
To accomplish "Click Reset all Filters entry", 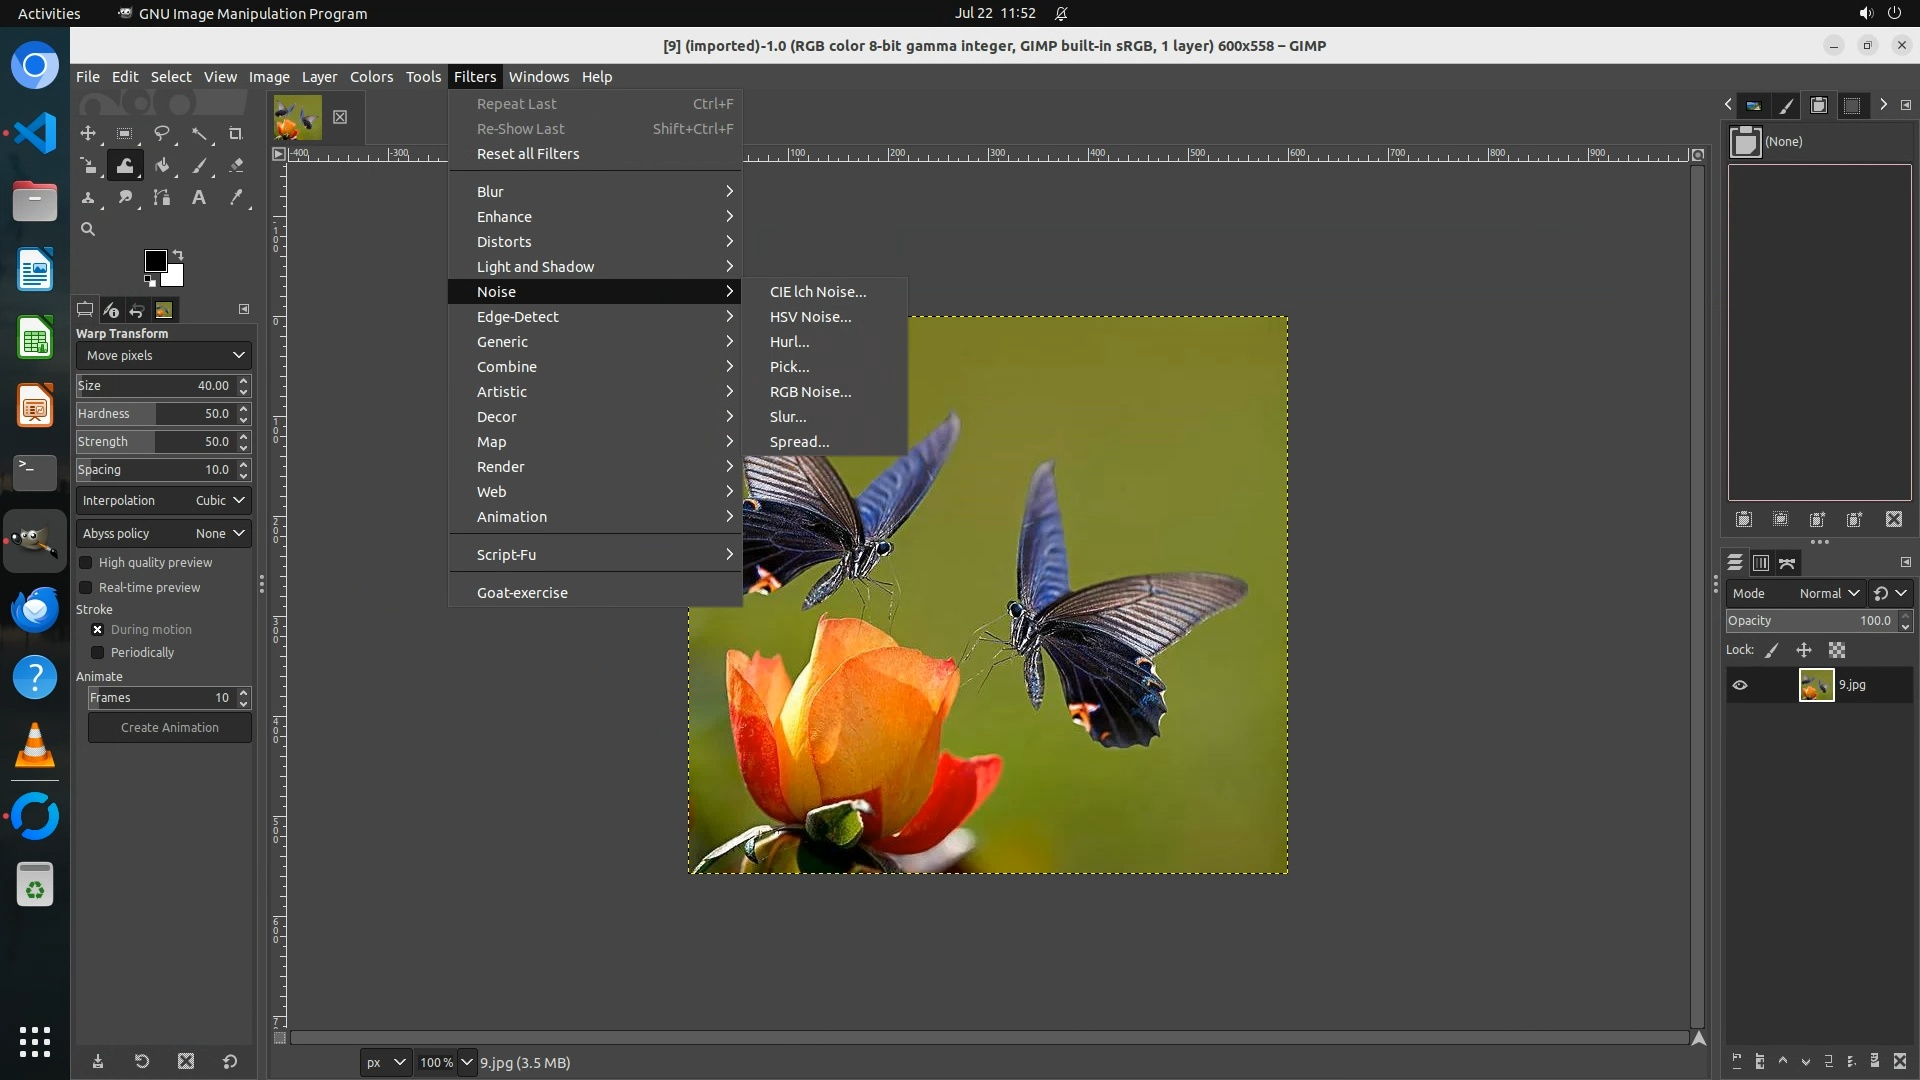I will pos(528,154).
